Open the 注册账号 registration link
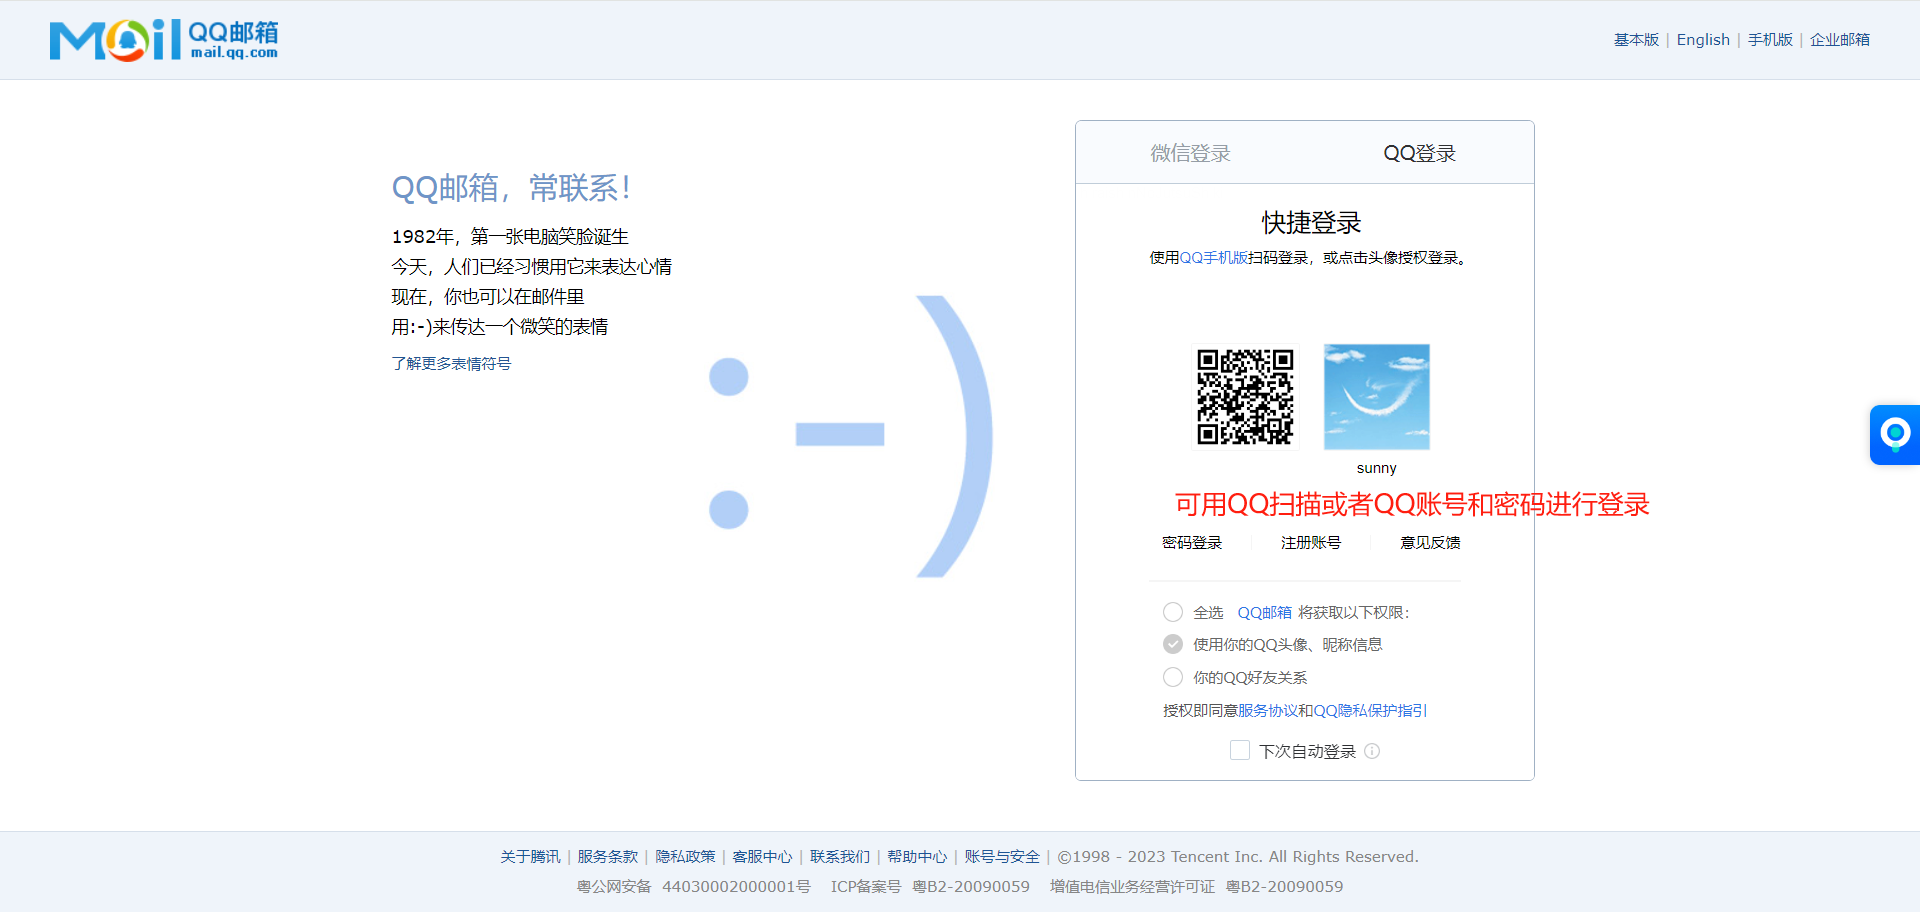The height and width of the screenshot is (912, 1920). [1311, 542]
